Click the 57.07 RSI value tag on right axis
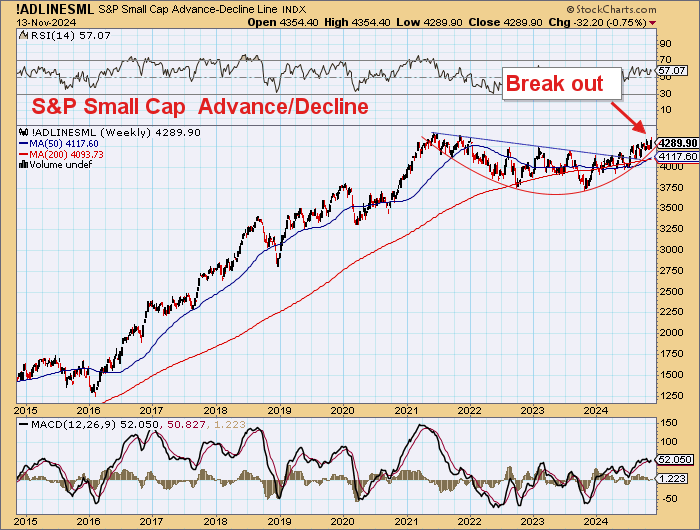 [x=672, y=71]
